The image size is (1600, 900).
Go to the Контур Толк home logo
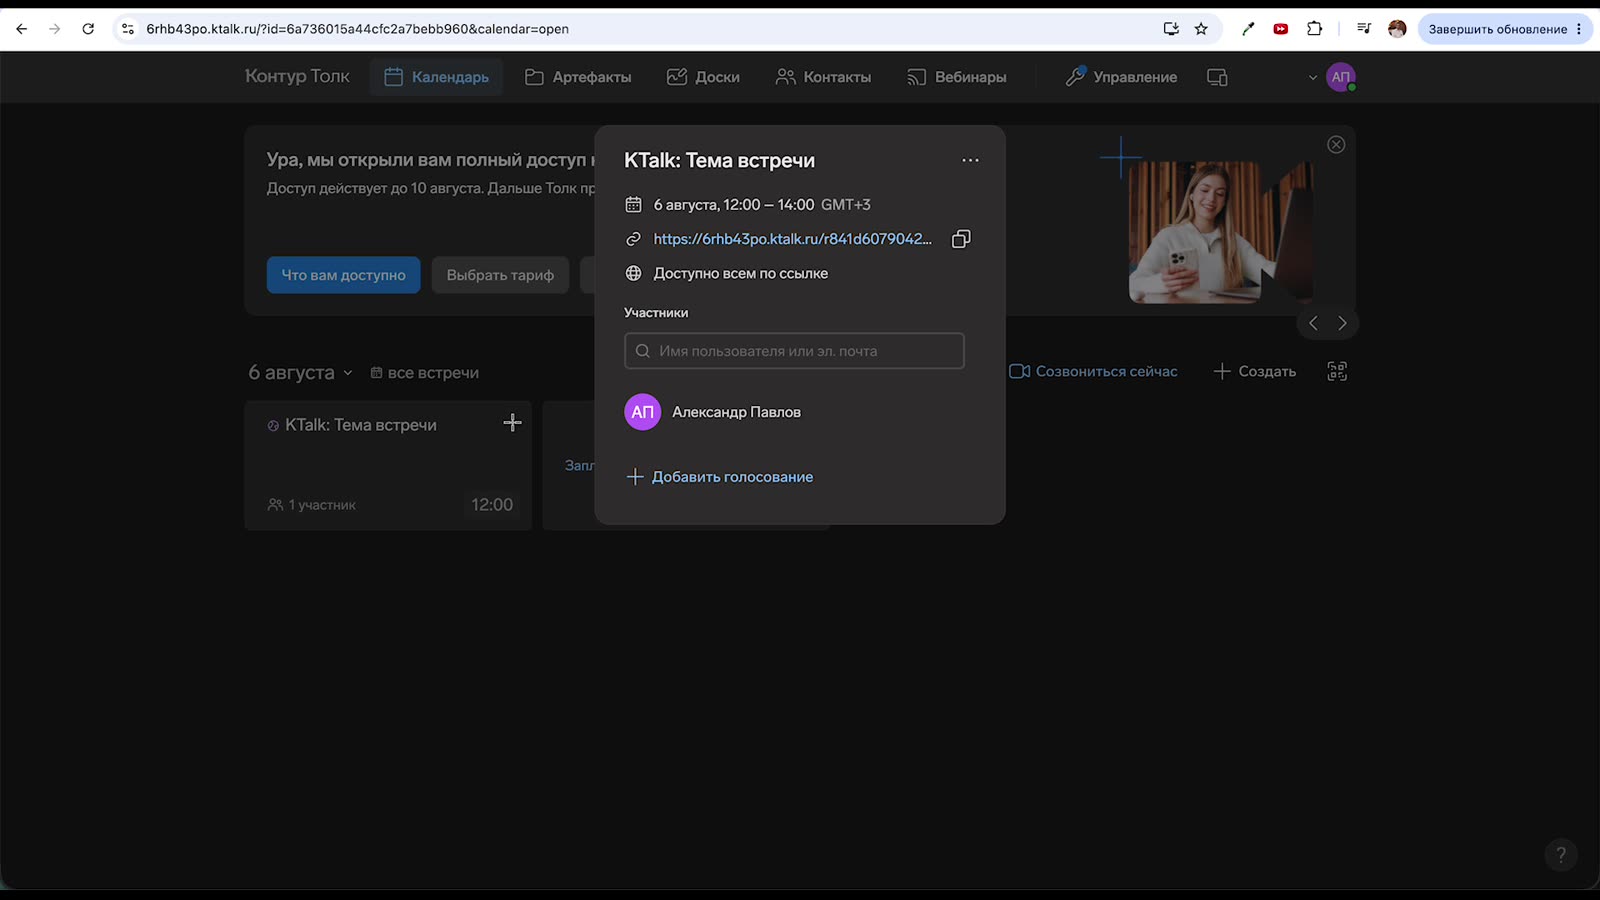pyautogui.click(x=297, y=77)
